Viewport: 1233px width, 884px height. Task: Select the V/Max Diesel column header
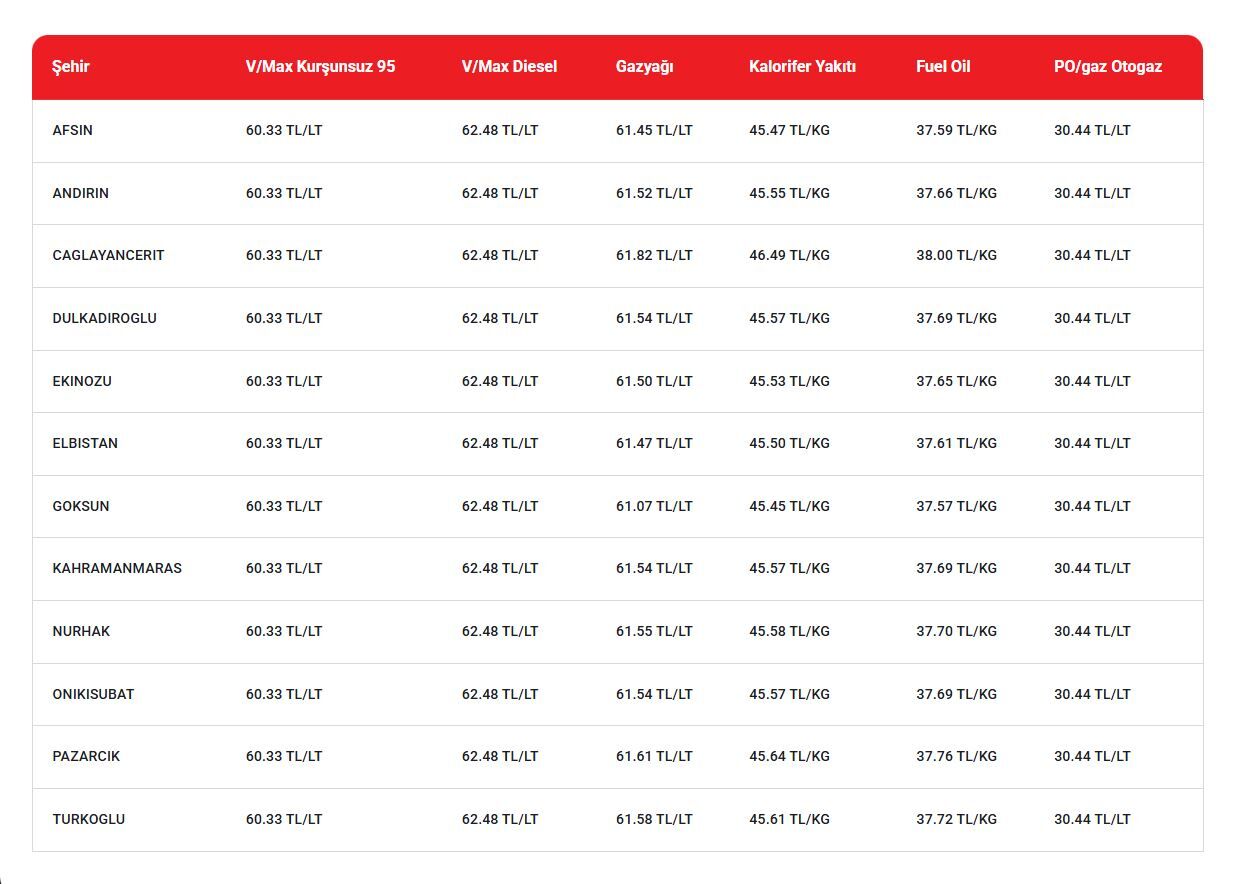(509, 67)
